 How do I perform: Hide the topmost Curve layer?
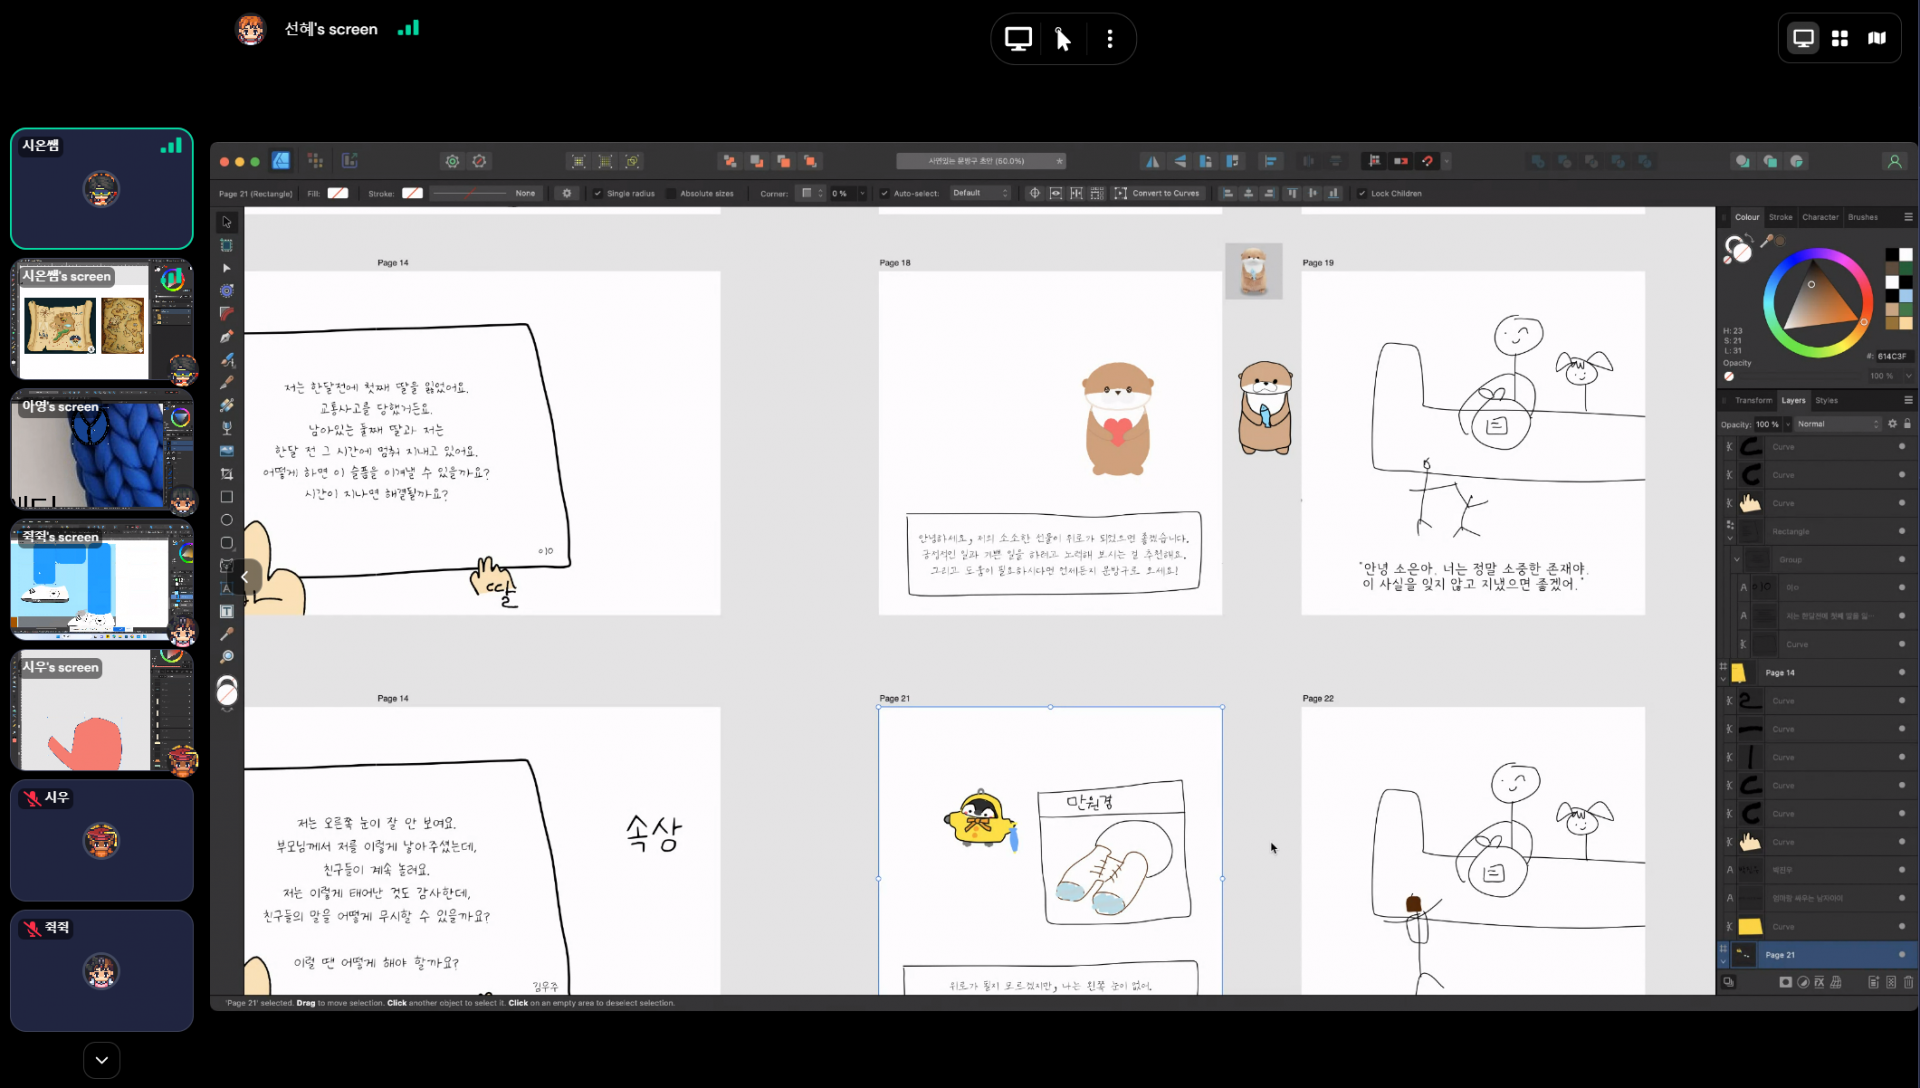click(x=1901, y=447)
